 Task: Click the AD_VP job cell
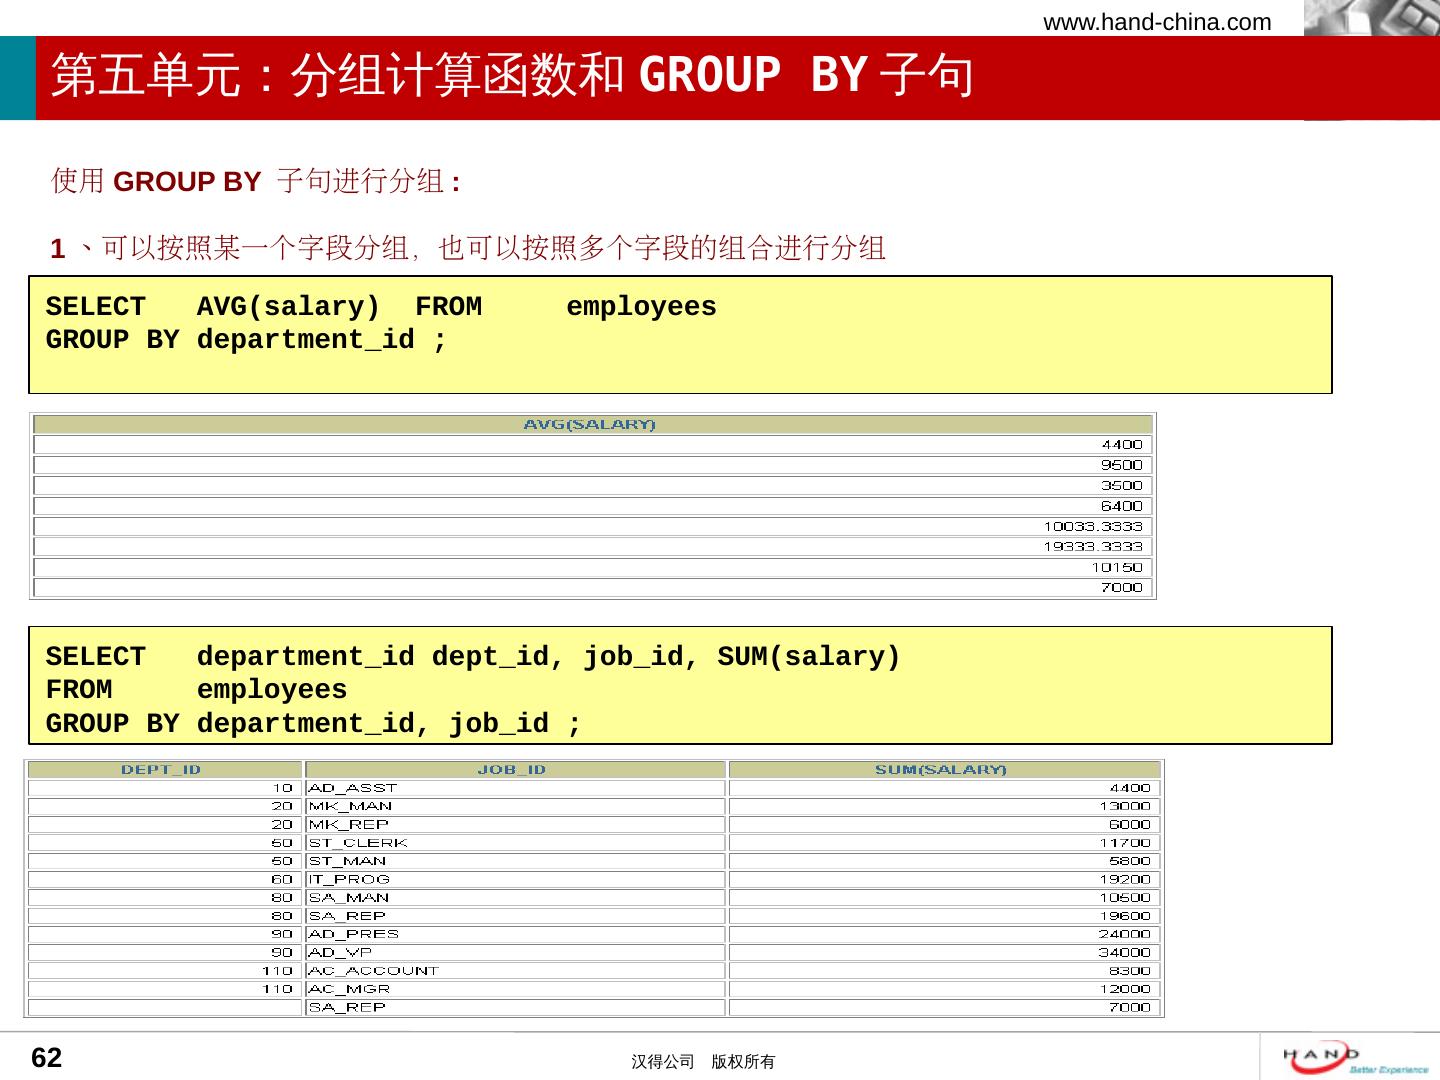515,953
